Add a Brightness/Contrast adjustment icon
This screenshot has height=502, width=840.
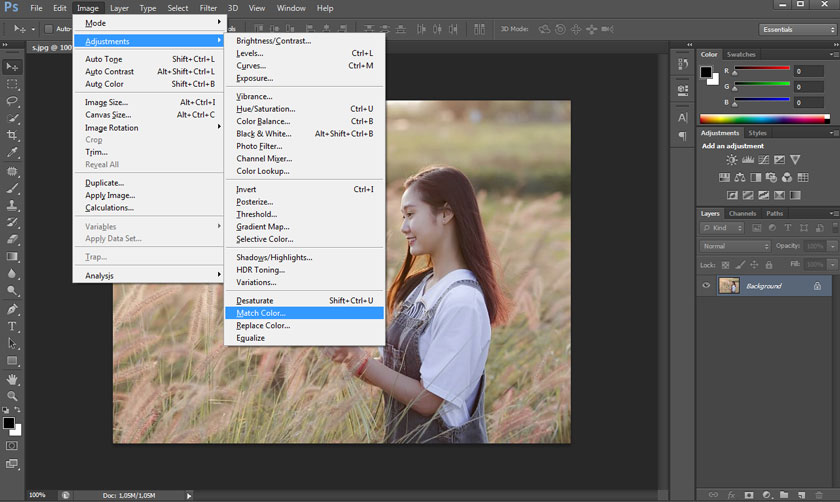point(732,160)
